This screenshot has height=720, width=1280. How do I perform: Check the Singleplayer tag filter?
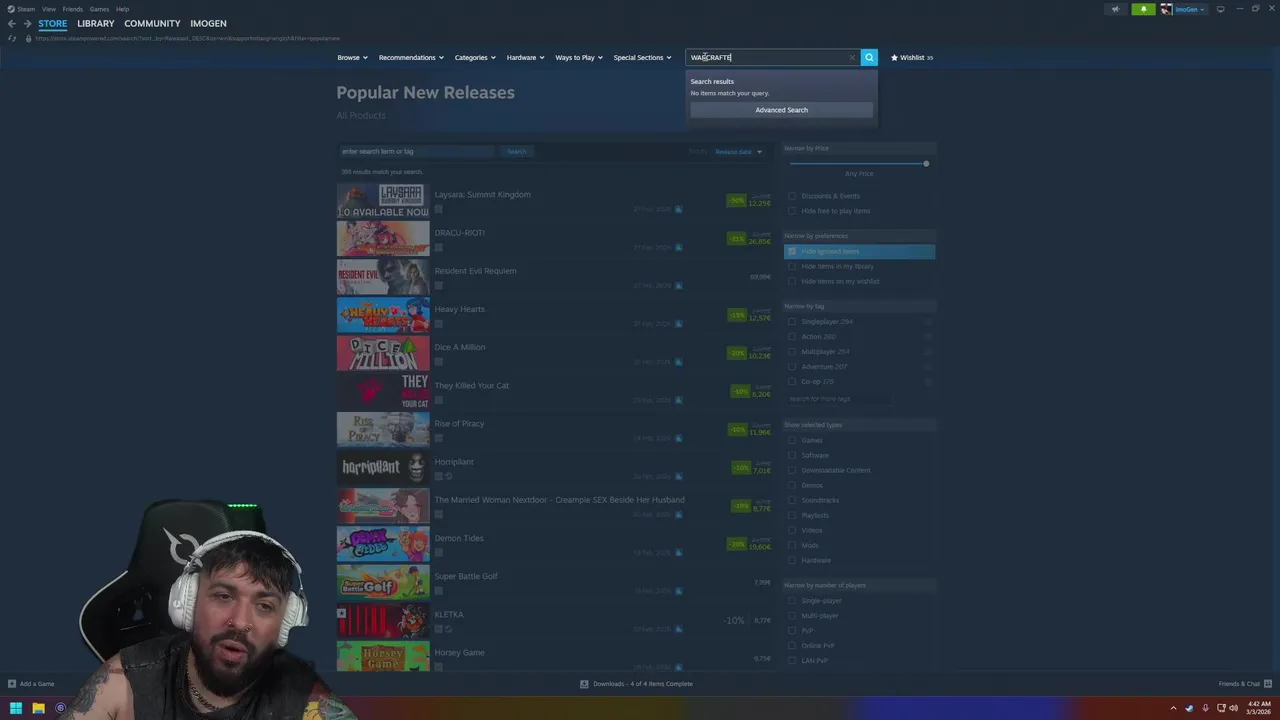792,321
